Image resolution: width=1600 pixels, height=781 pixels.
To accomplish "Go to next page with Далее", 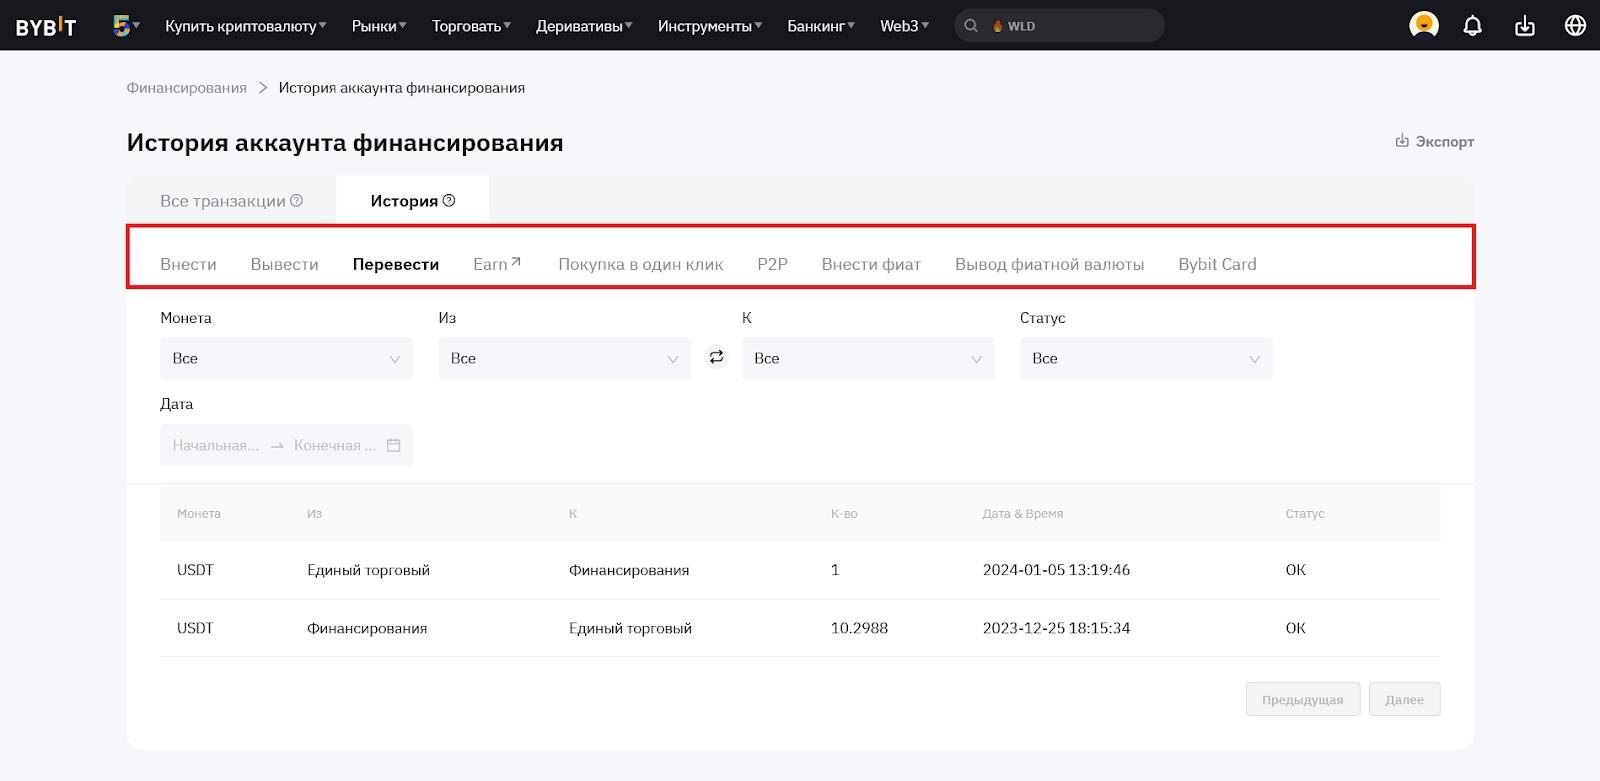I will click(x=1405, y=700).
